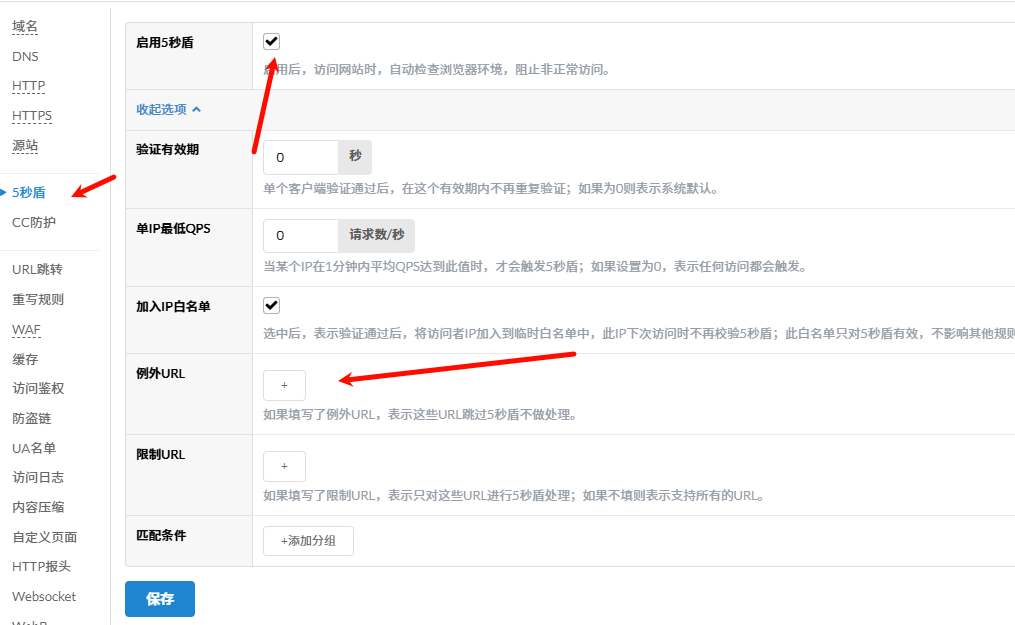Open the HTTPS settings section
The image size is (1015, 625).
pyautogui.click(x=32, y=116)
